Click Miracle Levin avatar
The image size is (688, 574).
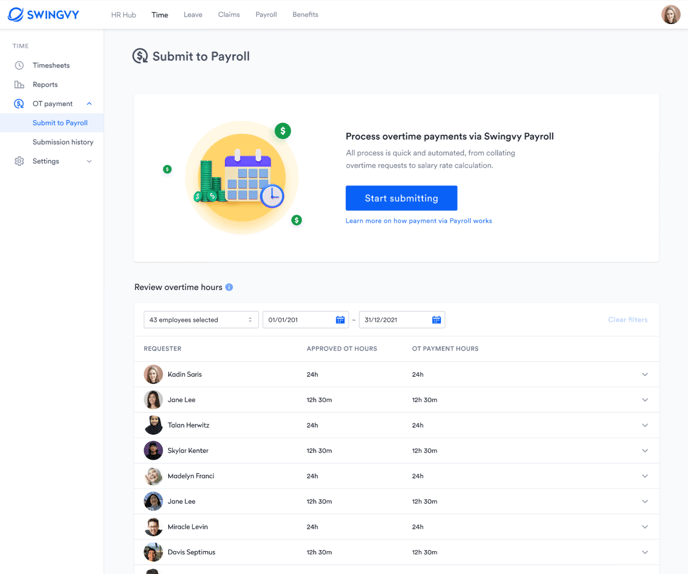(153, 527)
